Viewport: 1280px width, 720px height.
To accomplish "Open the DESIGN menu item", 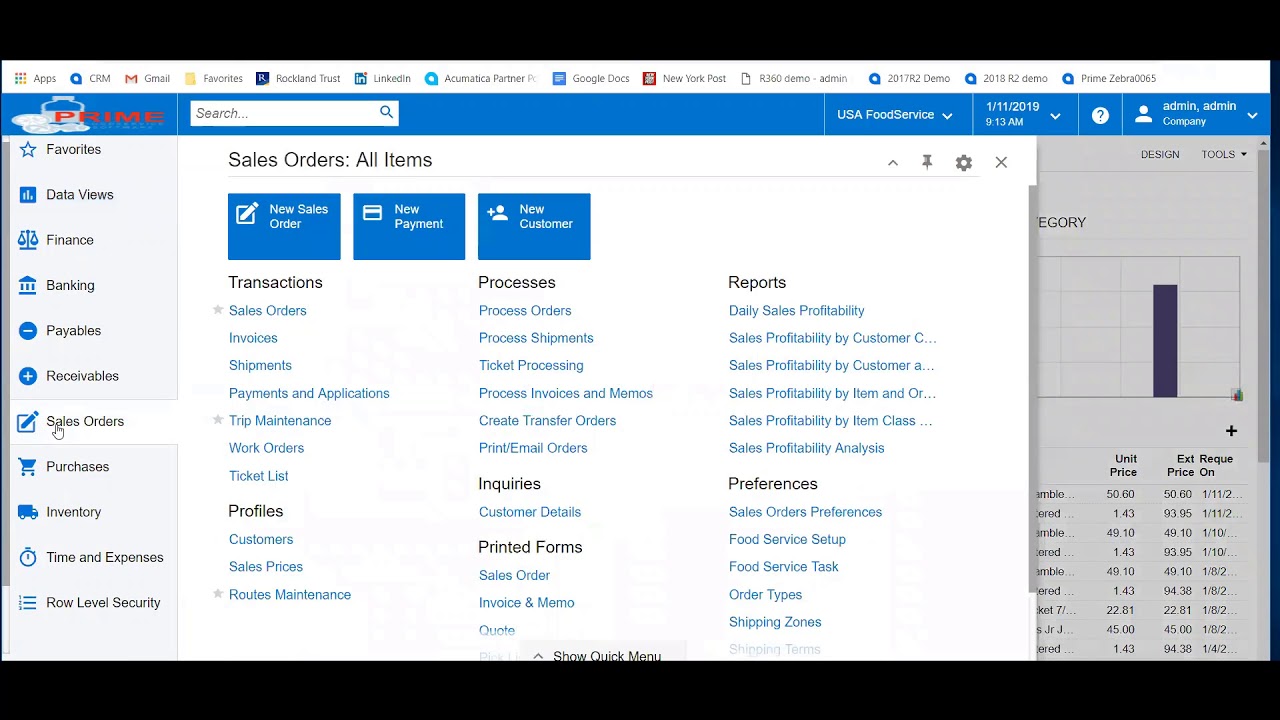I will (1160, 154).
